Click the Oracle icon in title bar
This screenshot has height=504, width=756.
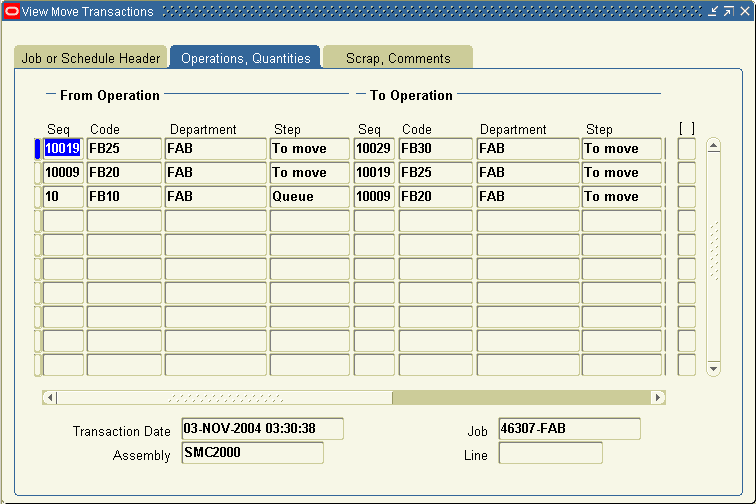click(12, 11)
